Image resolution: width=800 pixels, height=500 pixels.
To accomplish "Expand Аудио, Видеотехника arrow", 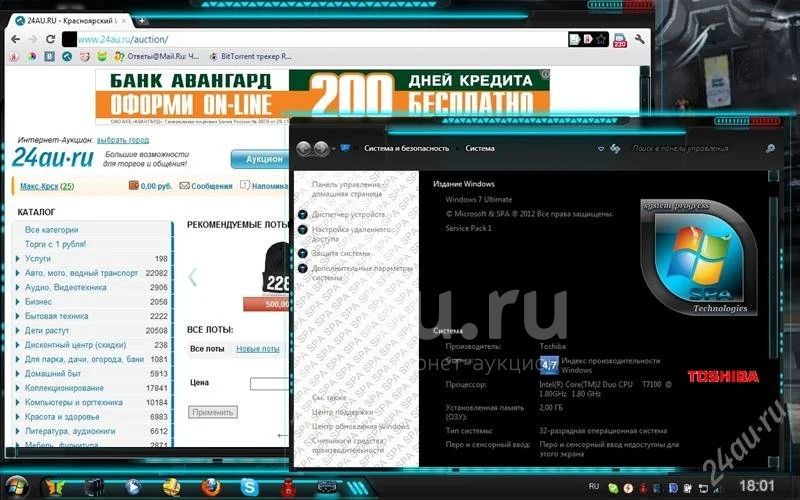I will [x=18, y=287].
